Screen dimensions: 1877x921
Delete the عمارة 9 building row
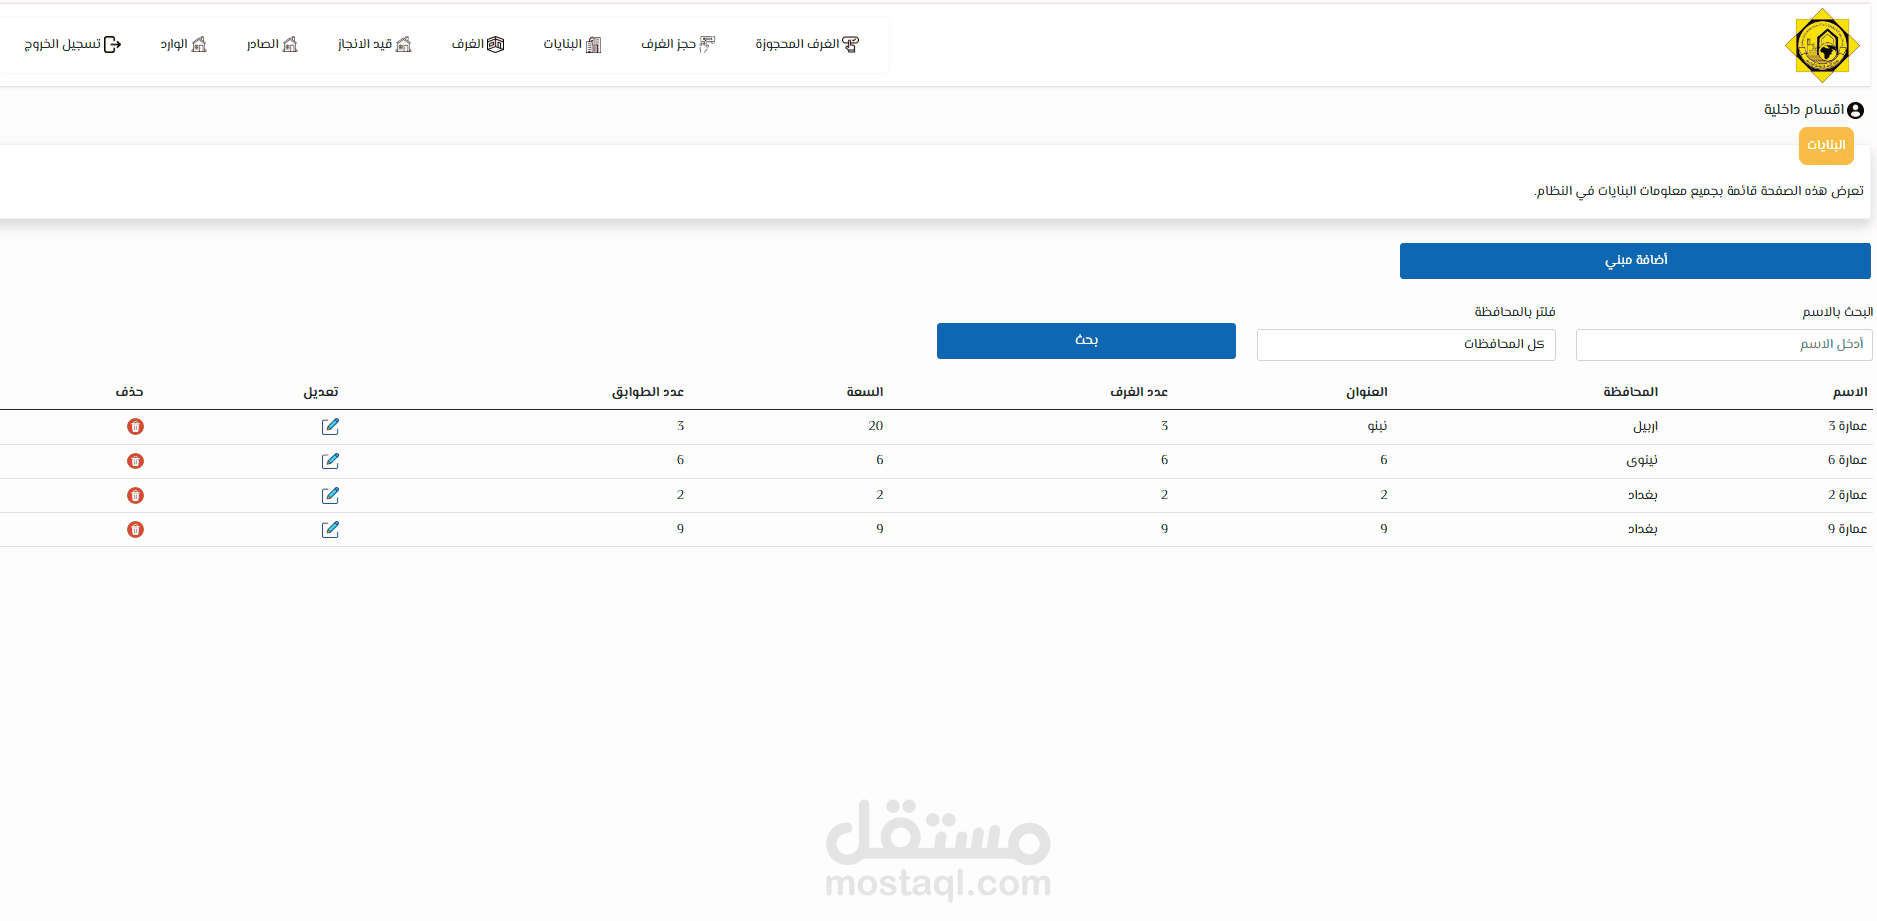point(135,529)
